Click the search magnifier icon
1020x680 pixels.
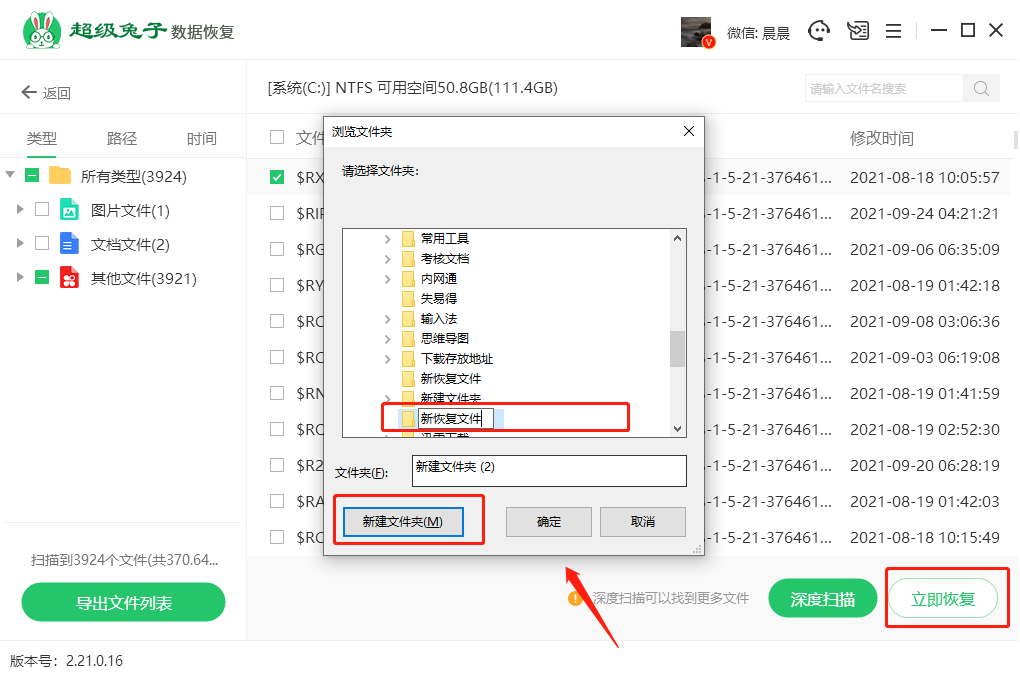(x=981, y=88)
